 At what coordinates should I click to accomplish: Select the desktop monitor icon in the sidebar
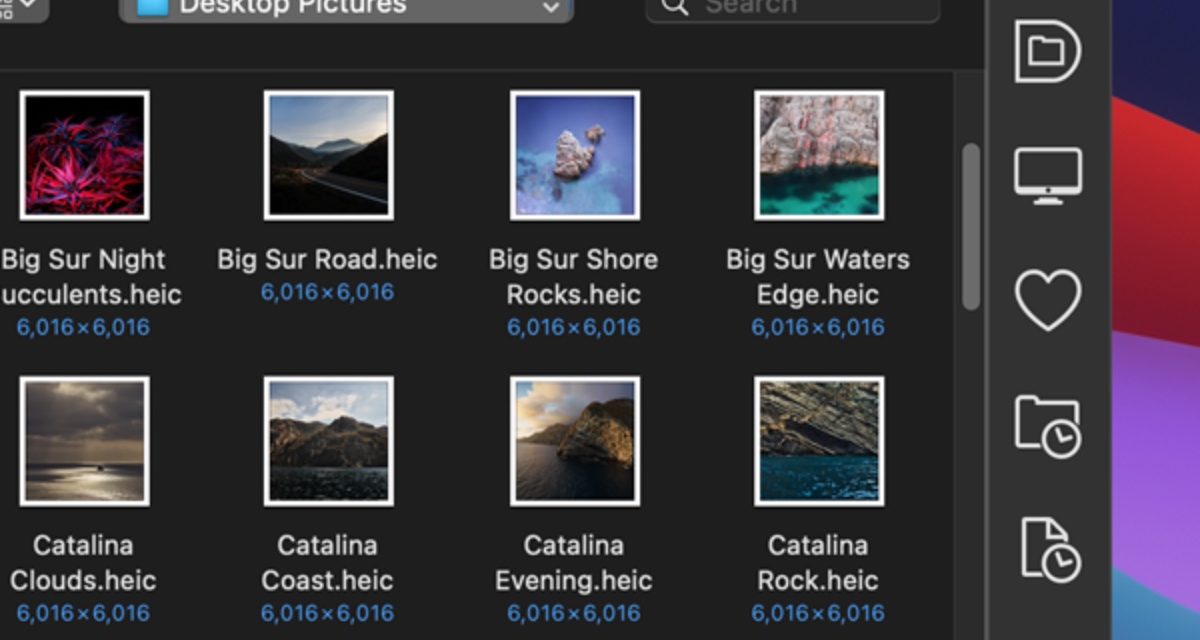click(1047, 176)
